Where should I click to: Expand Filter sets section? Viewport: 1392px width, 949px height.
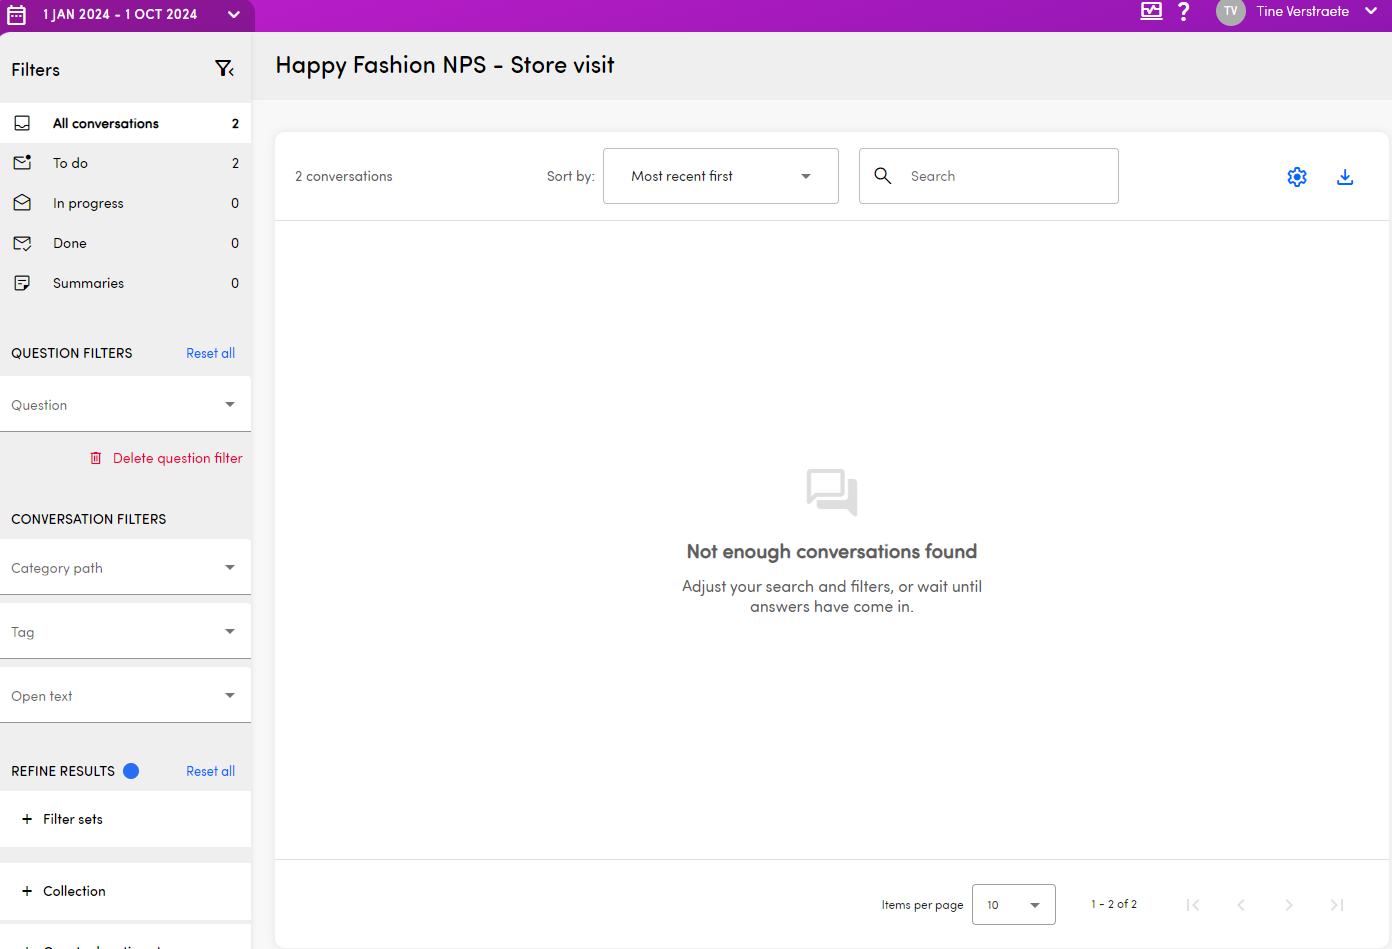coord(125,819)
